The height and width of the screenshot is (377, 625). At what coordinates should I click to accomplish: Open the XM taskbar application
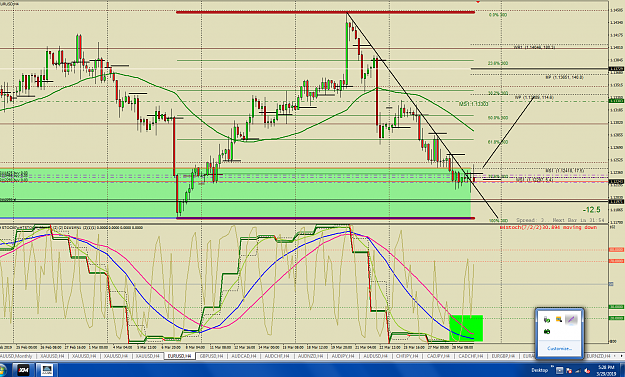[x=25, y=370]
